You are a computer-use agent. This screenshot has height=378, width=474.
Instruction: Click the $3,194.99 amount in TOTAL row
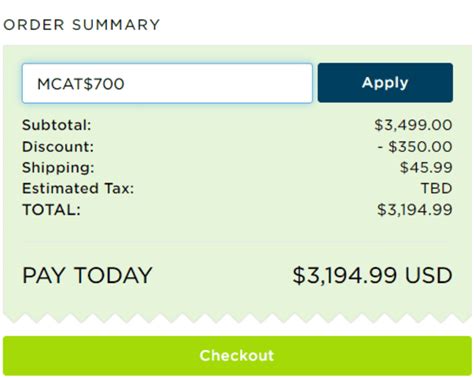click(x=415, y=210)
